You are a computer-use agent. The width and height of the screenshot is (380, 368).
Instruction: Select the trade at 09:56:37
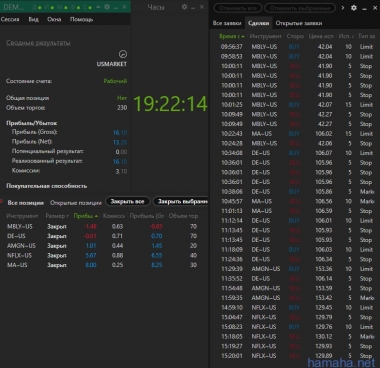(x=295, y=47)
